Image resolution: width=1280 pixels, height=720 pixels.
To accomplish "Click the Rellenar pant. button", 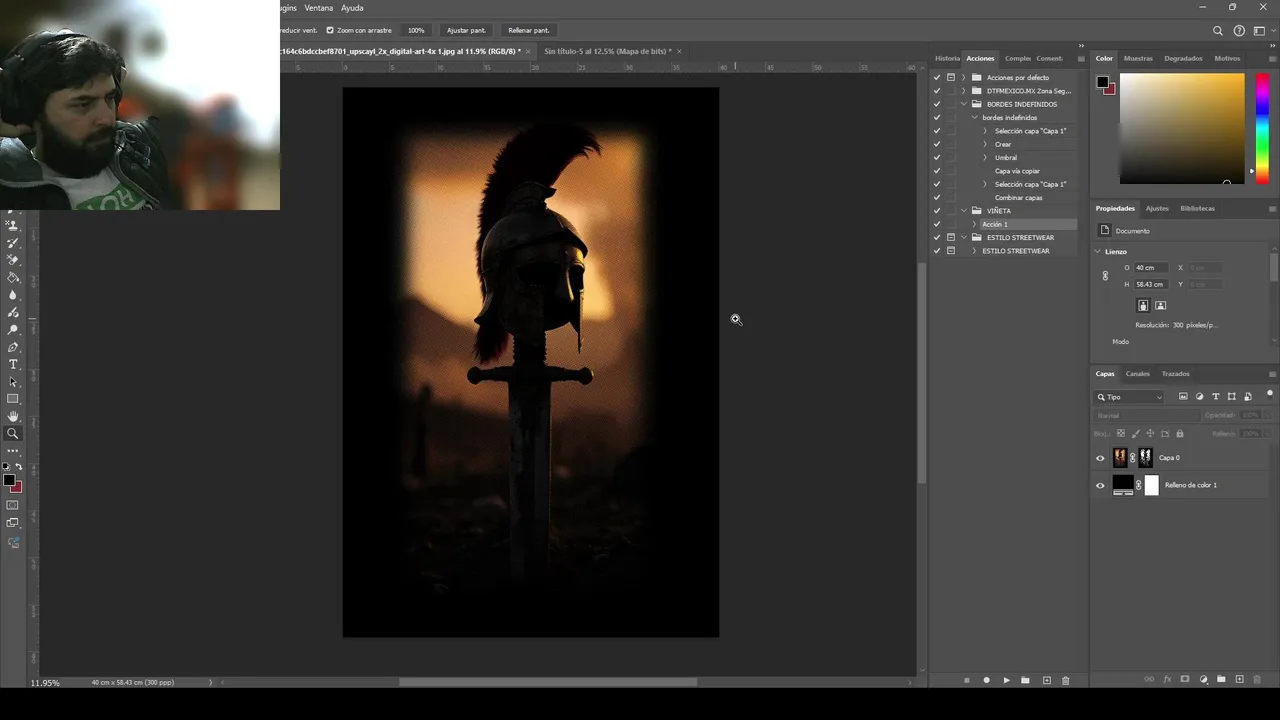I will [x=528, y=30].
